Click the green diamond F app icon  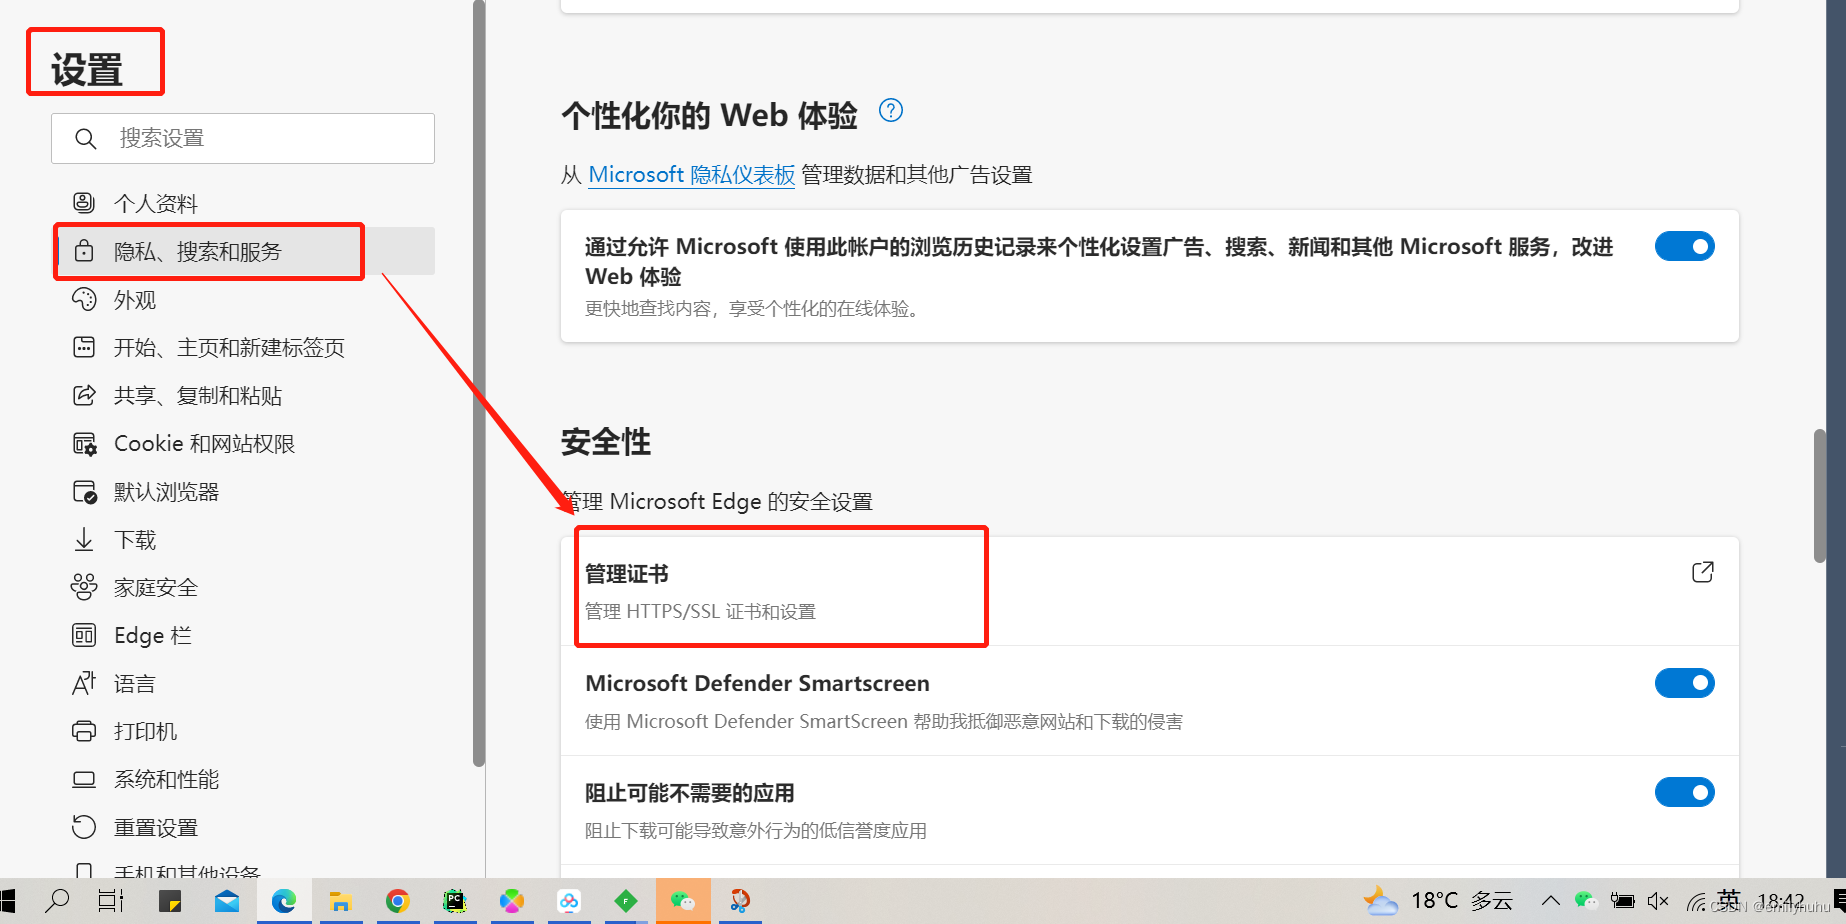626,901
